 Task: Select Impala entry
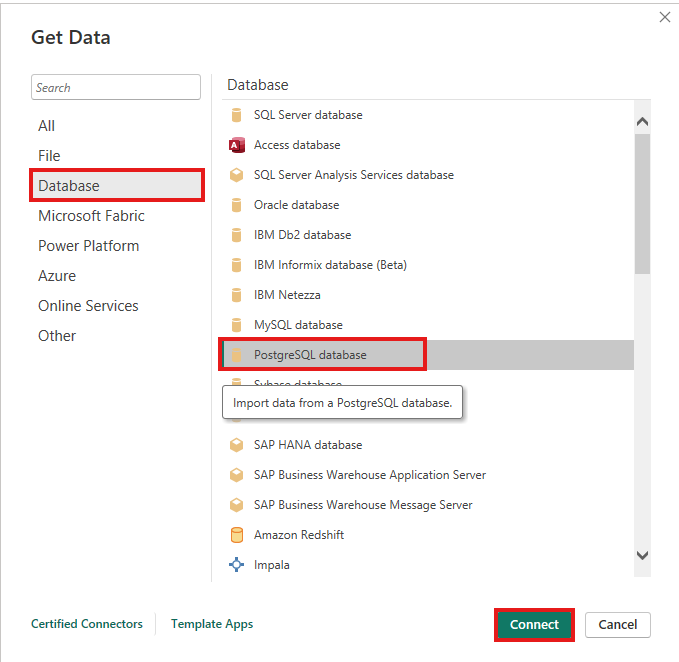click(x=428, y=565)
